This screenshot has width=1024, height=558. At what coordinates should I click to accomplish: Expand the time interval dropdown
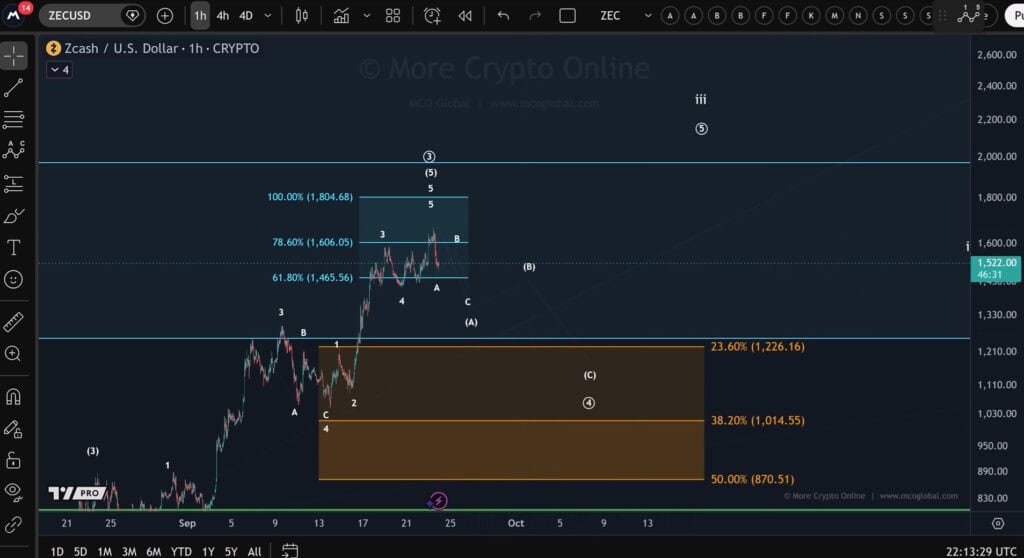(268, 16)
